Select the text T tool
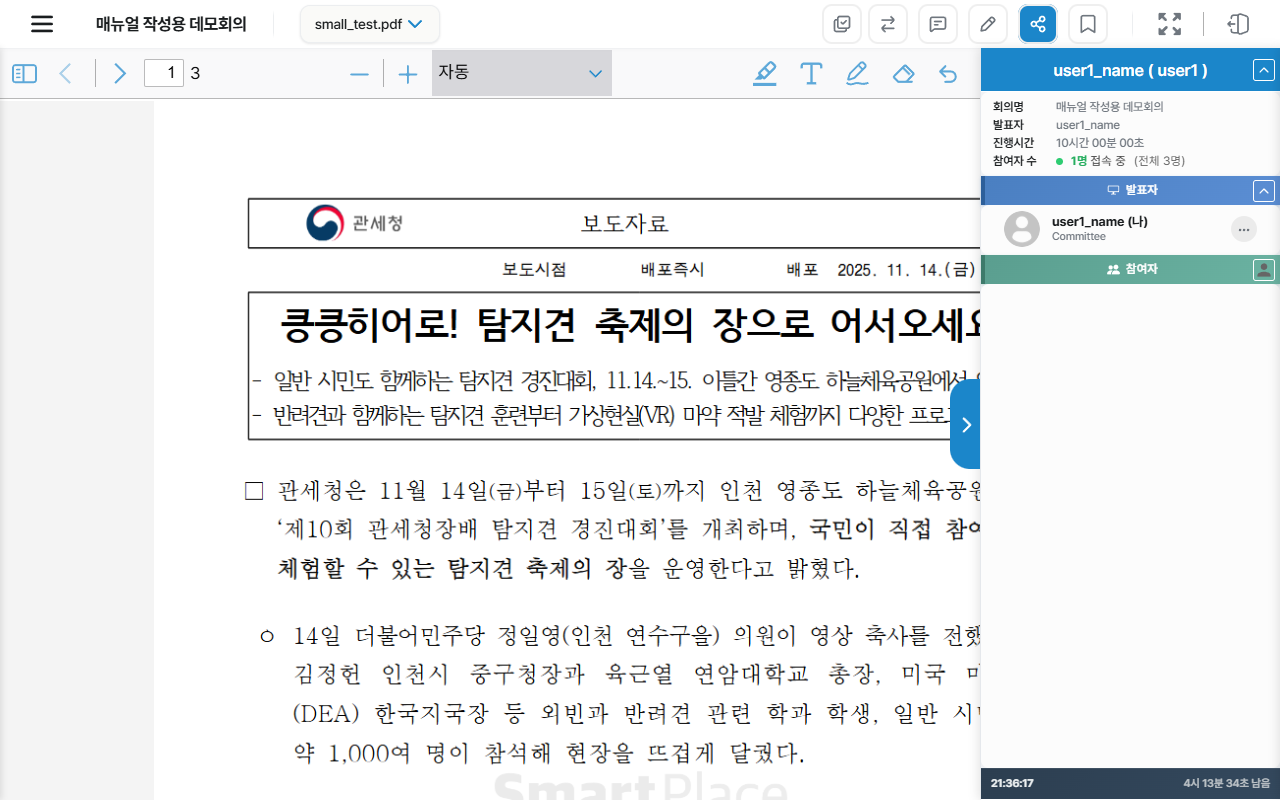This screenshot has width=1280, height=800. [811, 73]
